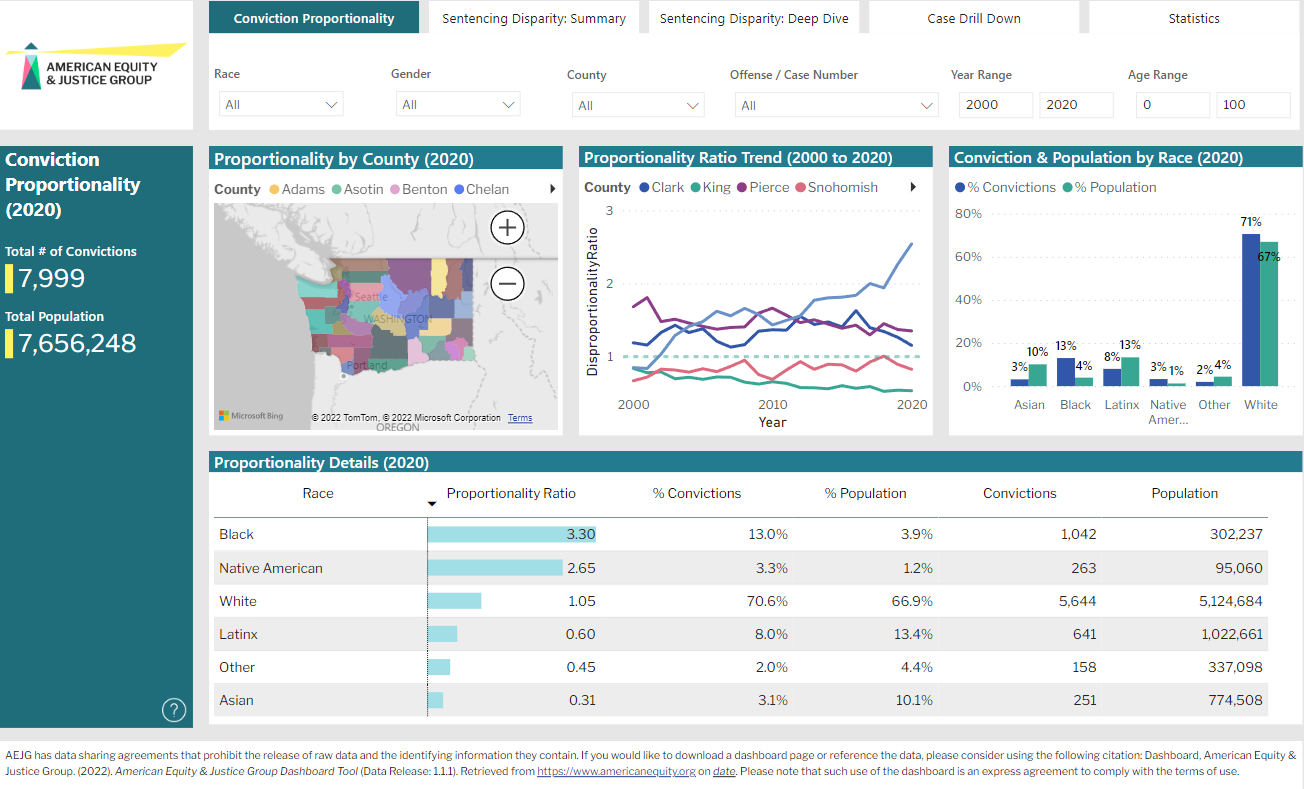Image resolution: width=1304 pixels, height=789 pixels.
Task: Sort by Proportionality Ratio column header
Action: point(511,493)
